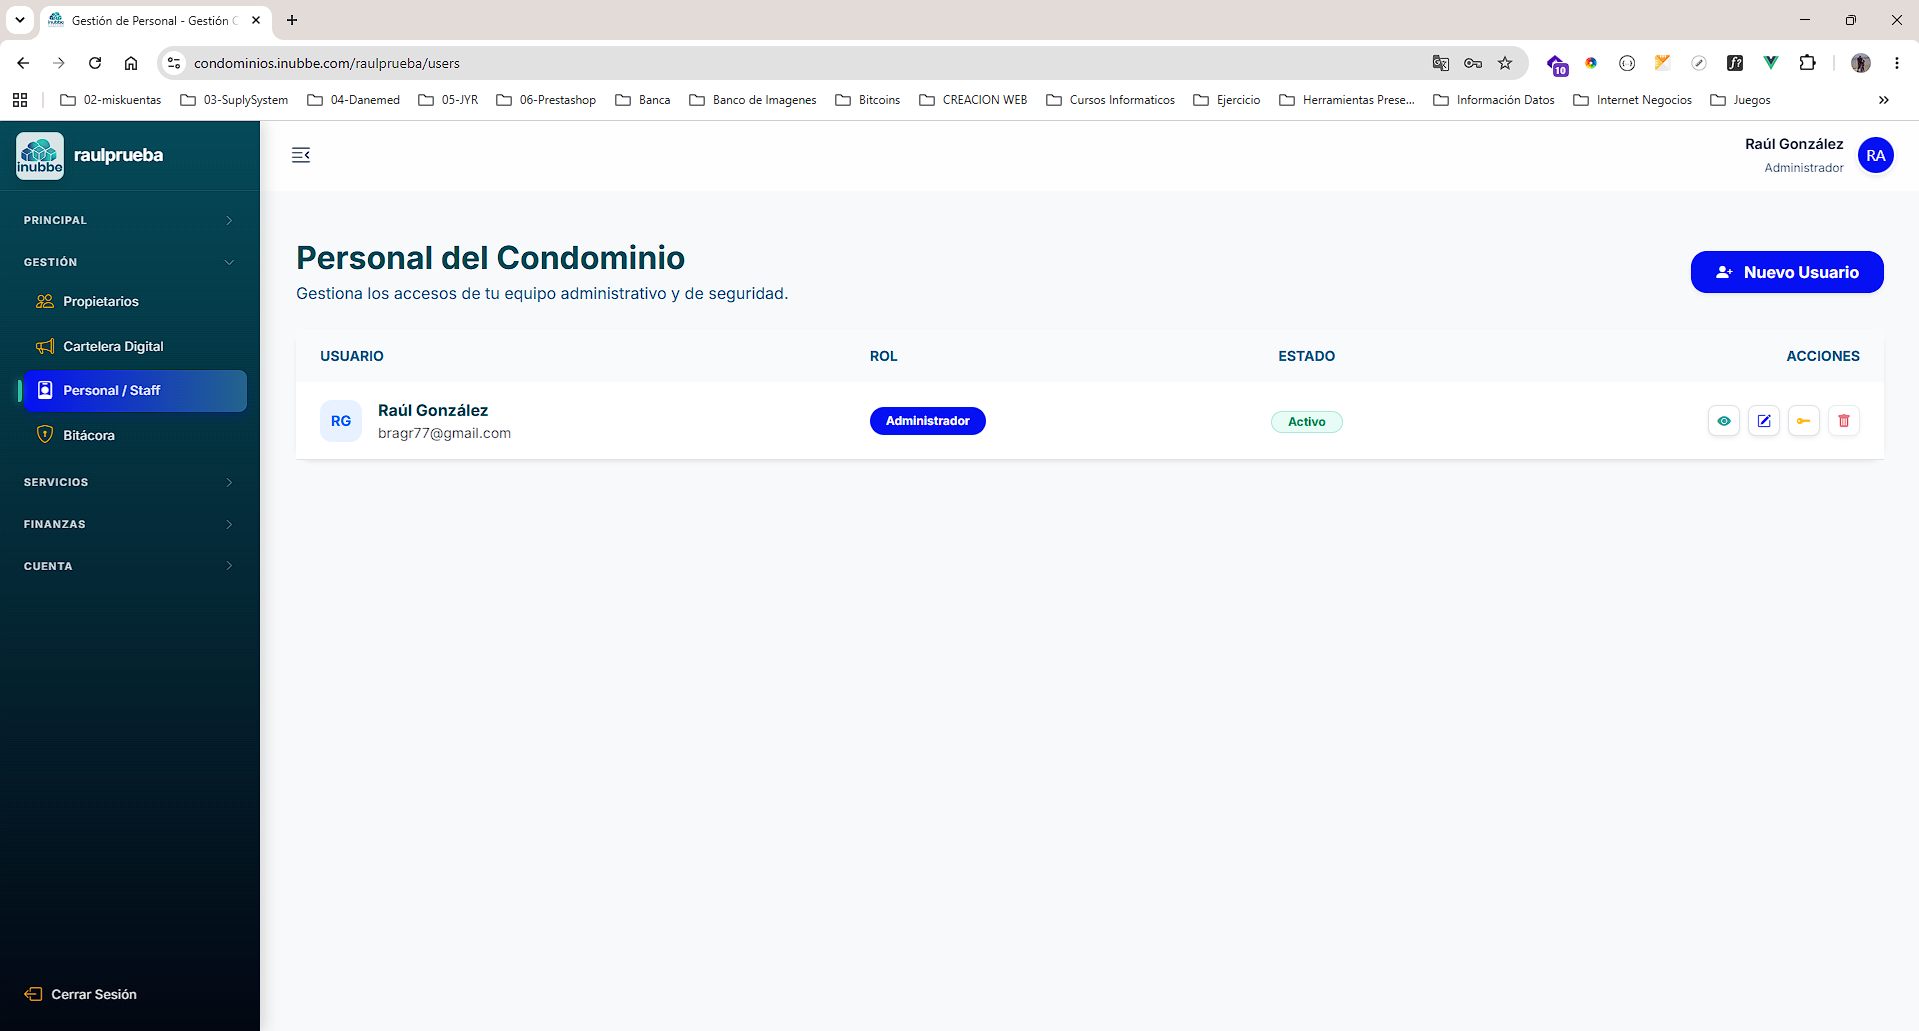Viewport: 1919px width, 1031px height.
Task: Open the RA profile avatar
Action: [1875, 155]
